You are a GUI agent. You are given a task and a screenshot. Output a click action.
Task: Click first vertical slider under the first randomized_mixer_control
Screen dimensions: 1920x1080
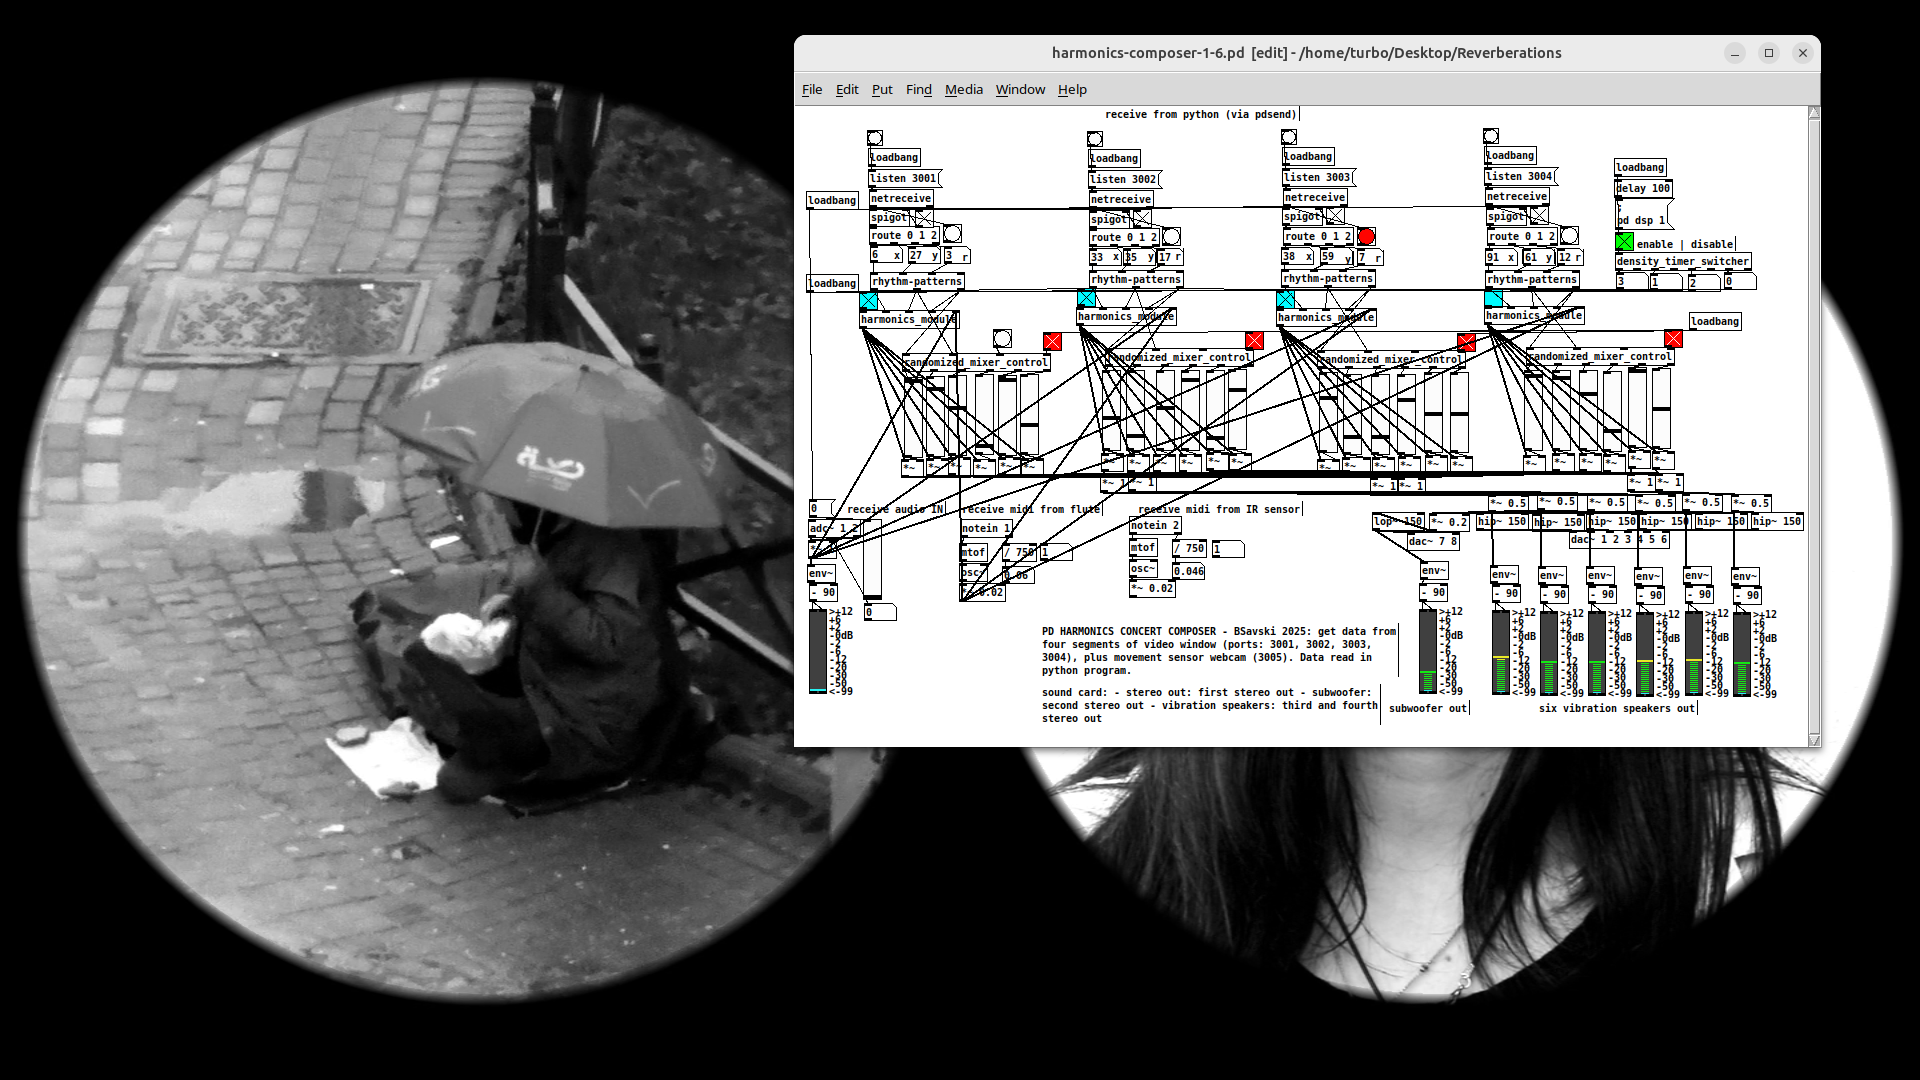click(x=913, y=415)
